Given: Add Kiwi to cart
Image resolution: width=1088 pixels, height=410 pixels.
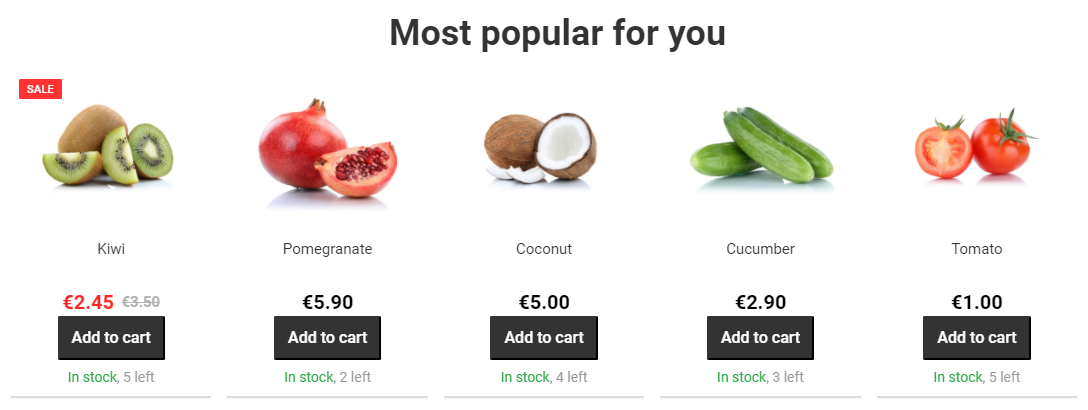Looking at the screenshot, I should [x=111, y=338].
